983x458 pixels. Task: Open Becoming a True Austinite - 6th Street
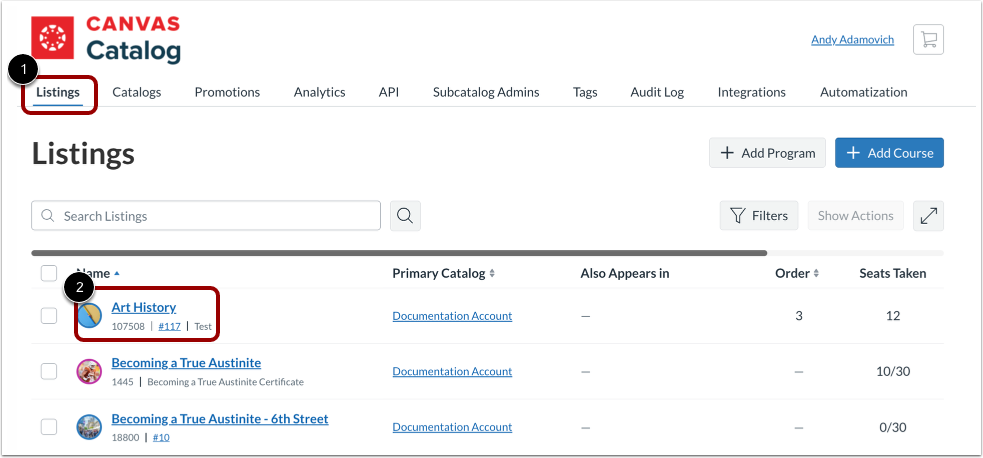[x=220, y=419]
